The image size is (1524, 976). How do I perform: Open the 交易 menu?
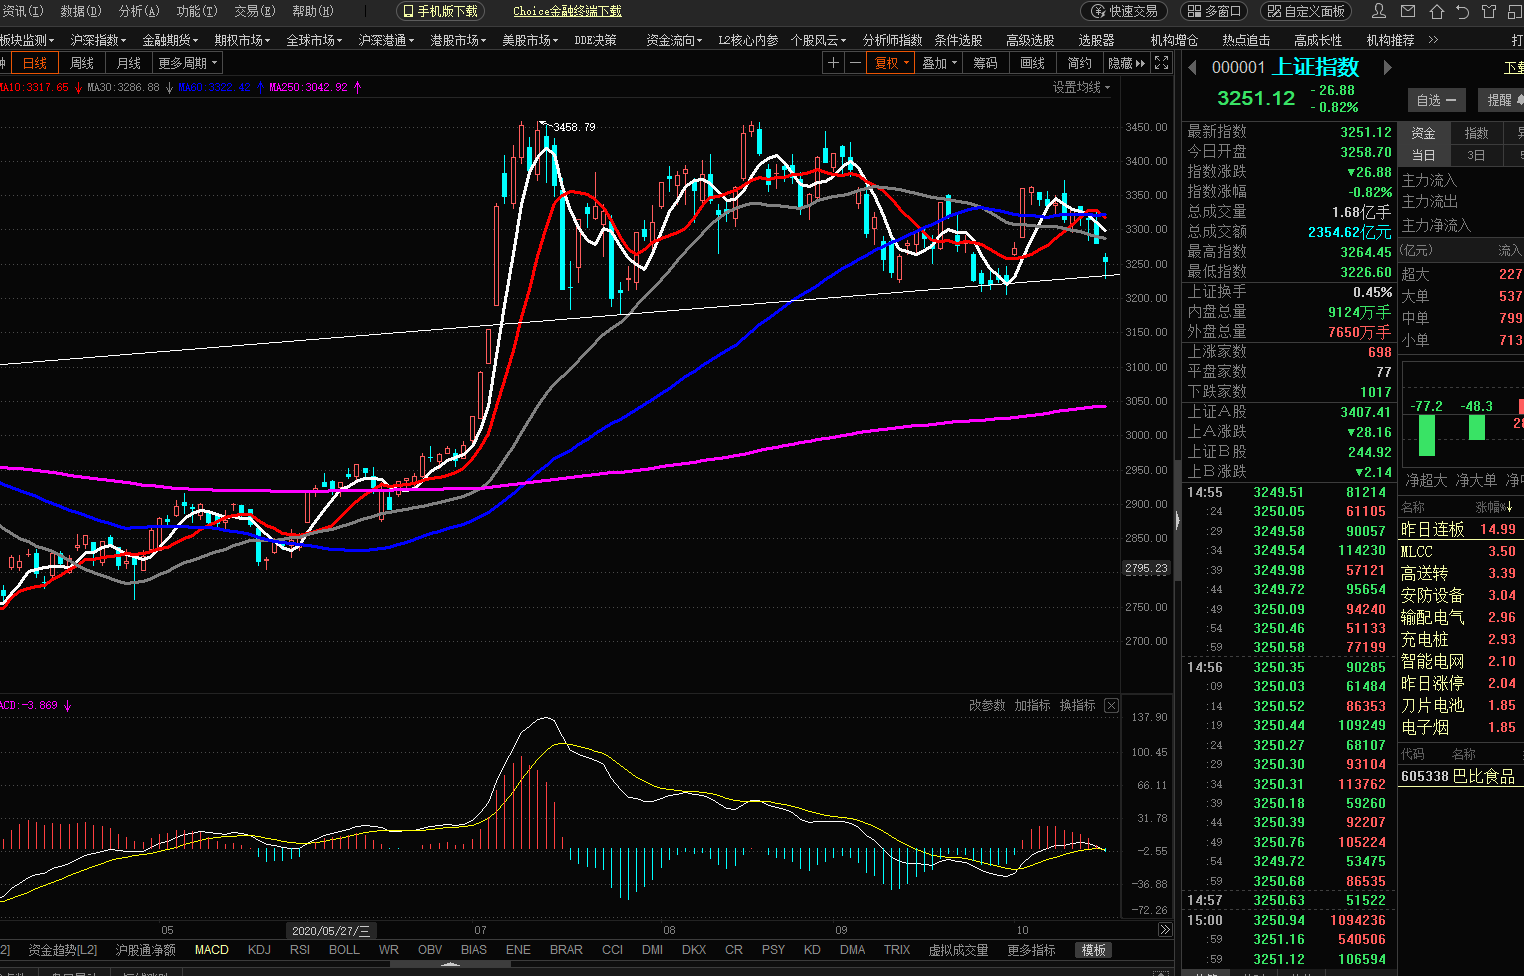pyautogui.click(x=254, y=11)
